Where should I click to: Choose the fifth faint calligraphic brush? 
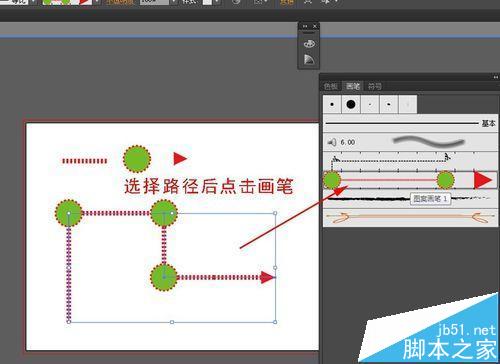407,104
